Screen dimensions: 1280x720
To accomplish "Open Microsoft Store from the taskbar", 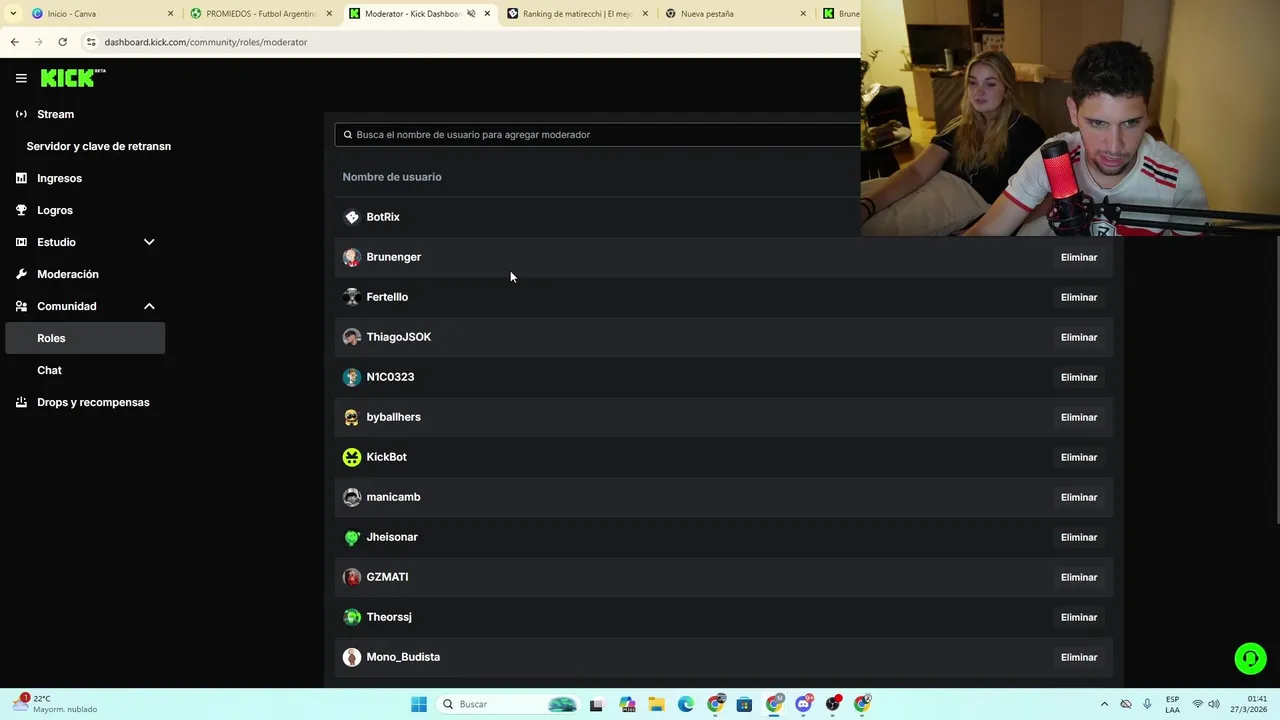I will (x=744, y=704).
